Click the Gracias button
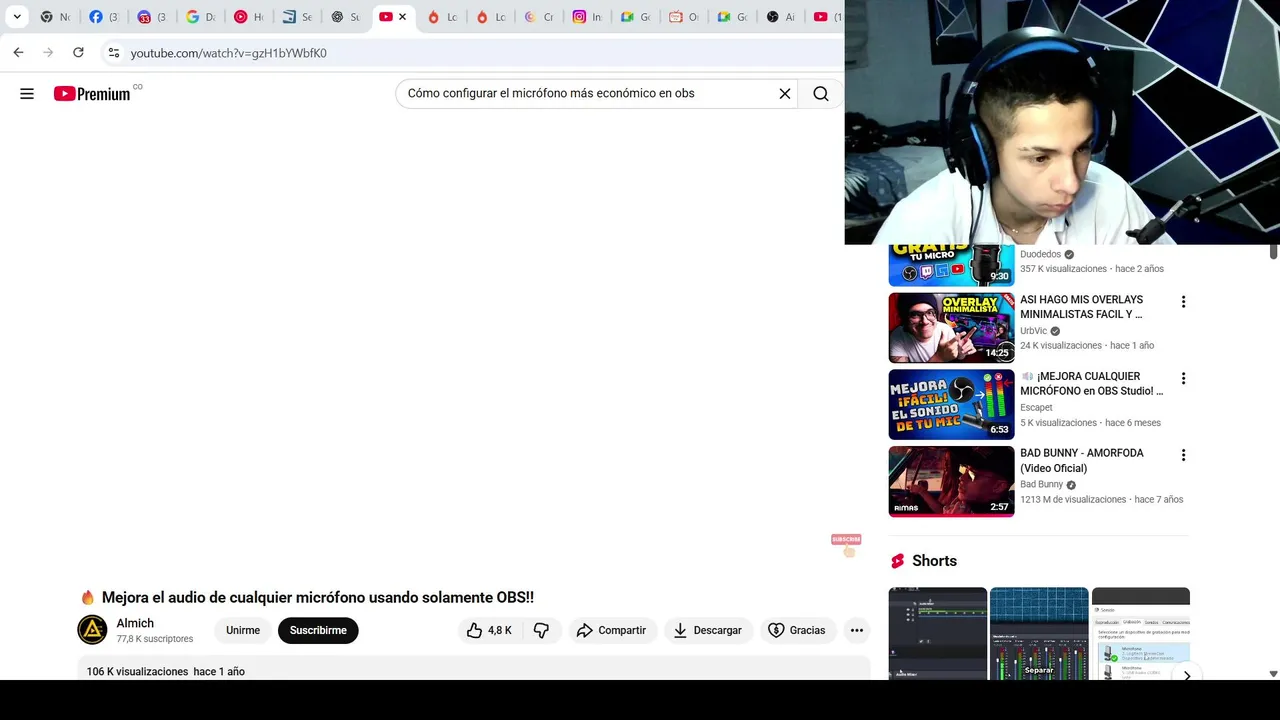The height and width of the screenshot is (720, 1280). click(x=797, y=630)
